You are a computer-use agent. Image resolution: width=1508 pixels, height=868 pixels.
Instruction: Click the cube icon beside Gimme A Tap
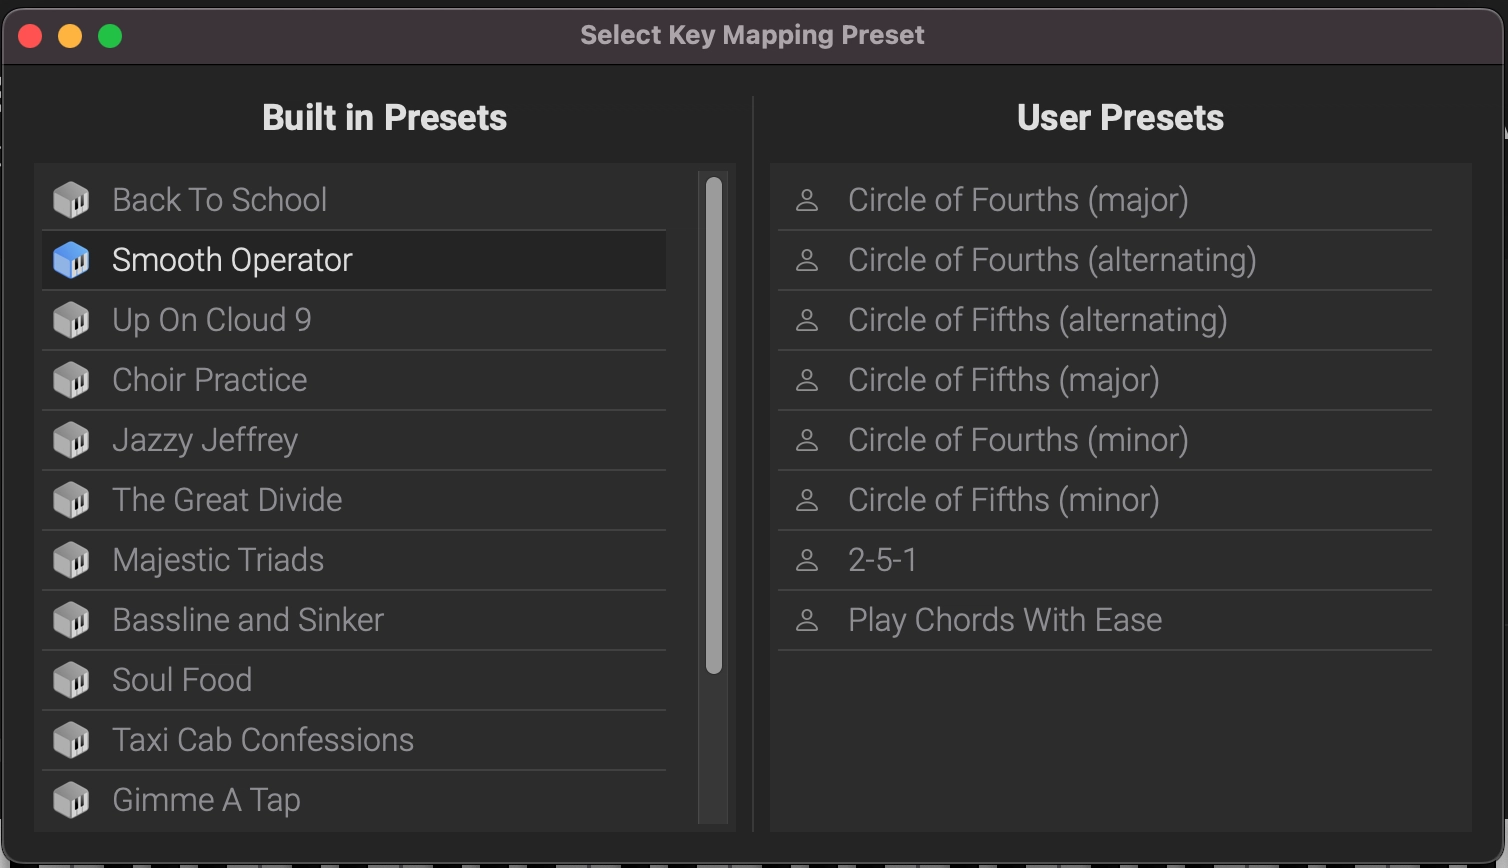(70, 800)
